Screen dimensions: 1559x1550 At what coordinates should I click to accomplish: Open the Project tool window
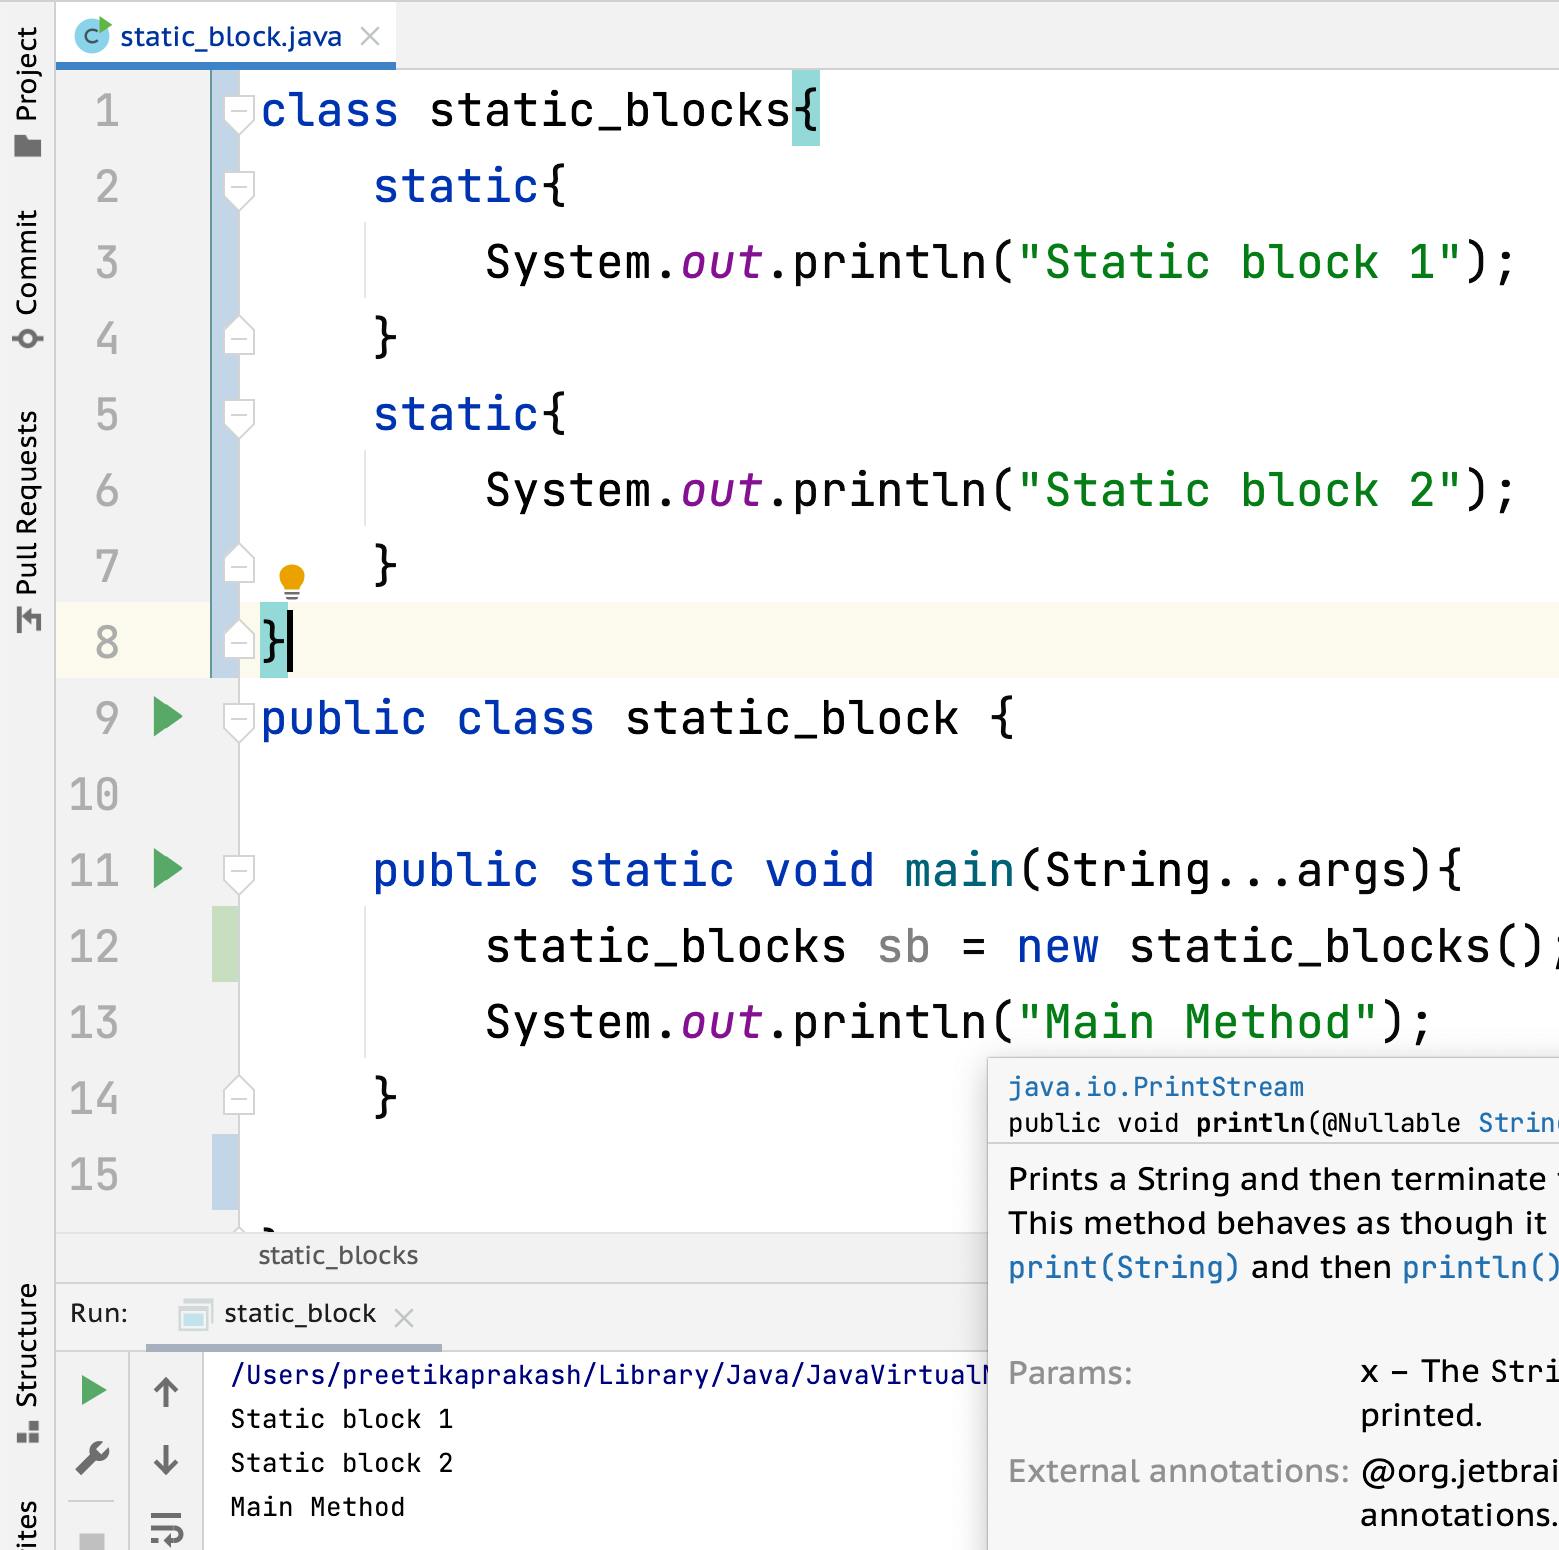click(27, 91)
